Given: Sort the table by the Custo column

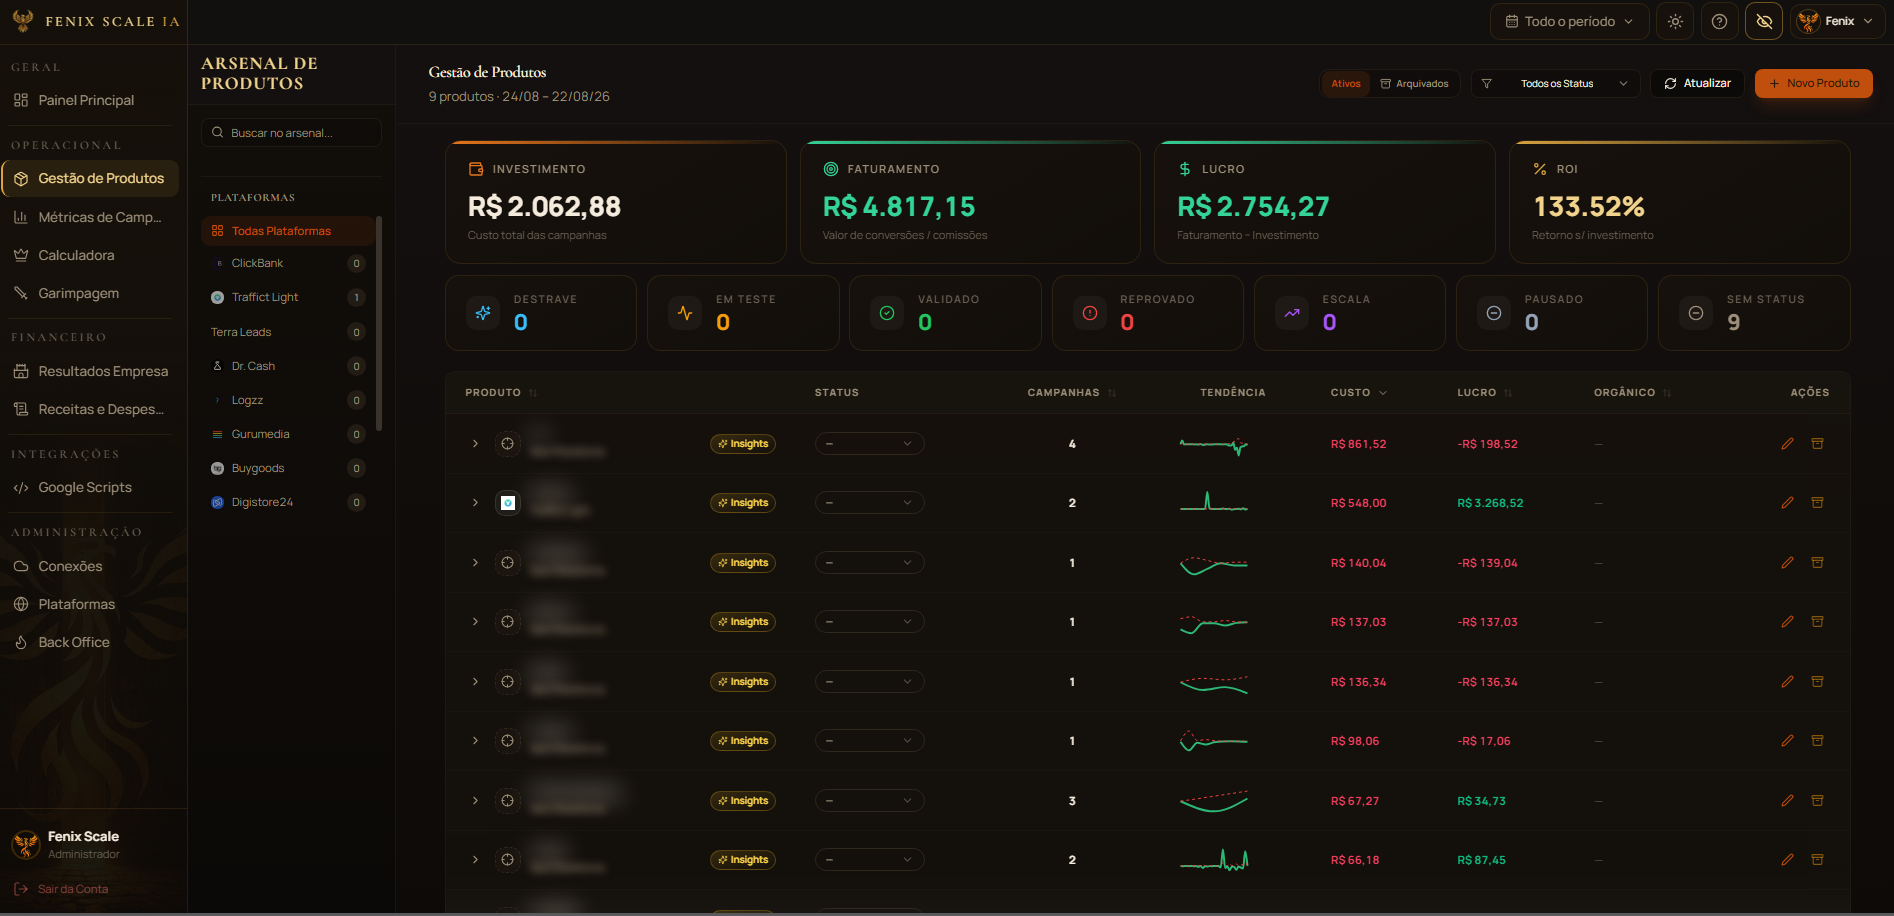Looking at the screenshot, I should pos(1359,393).
